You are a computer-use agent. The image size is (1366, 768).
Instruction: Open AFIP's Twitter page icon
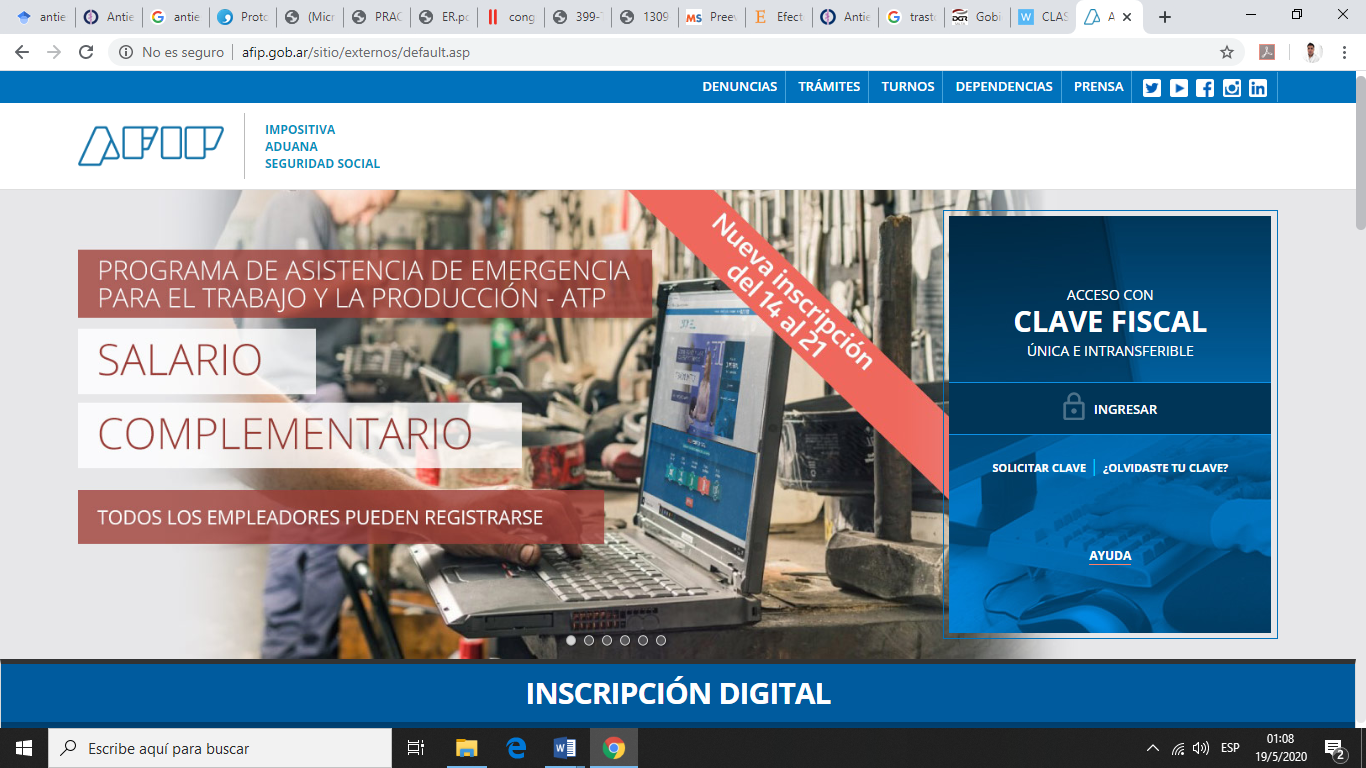pyautogui.click(x=1152, y=88)
